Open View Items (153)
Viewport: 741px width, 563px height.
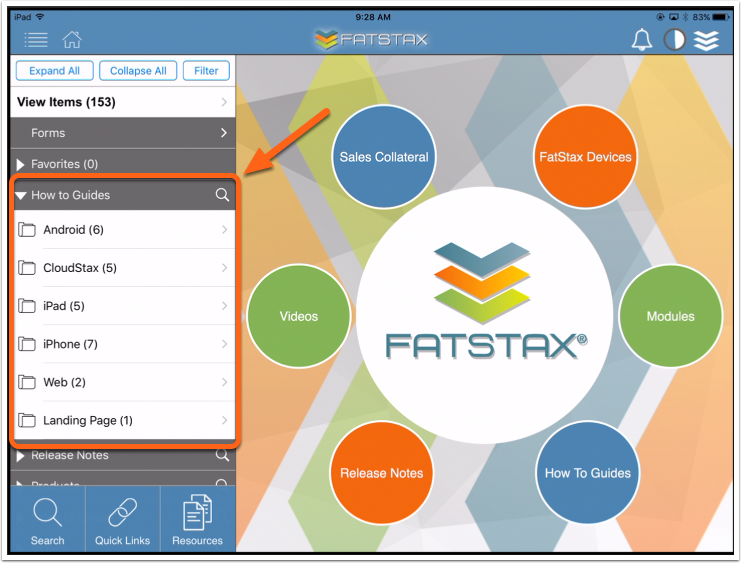click(x=123, y=102)
